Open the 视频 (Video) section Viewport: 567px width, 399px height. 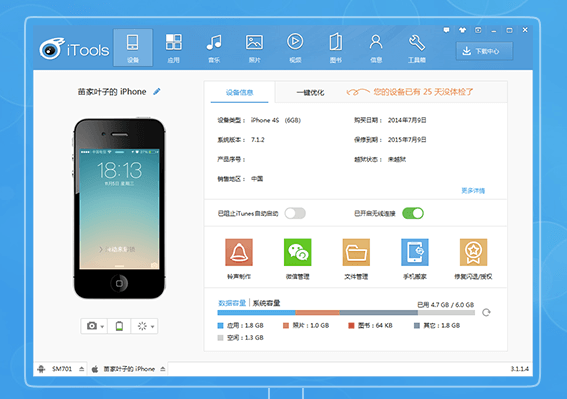point(295,48)
